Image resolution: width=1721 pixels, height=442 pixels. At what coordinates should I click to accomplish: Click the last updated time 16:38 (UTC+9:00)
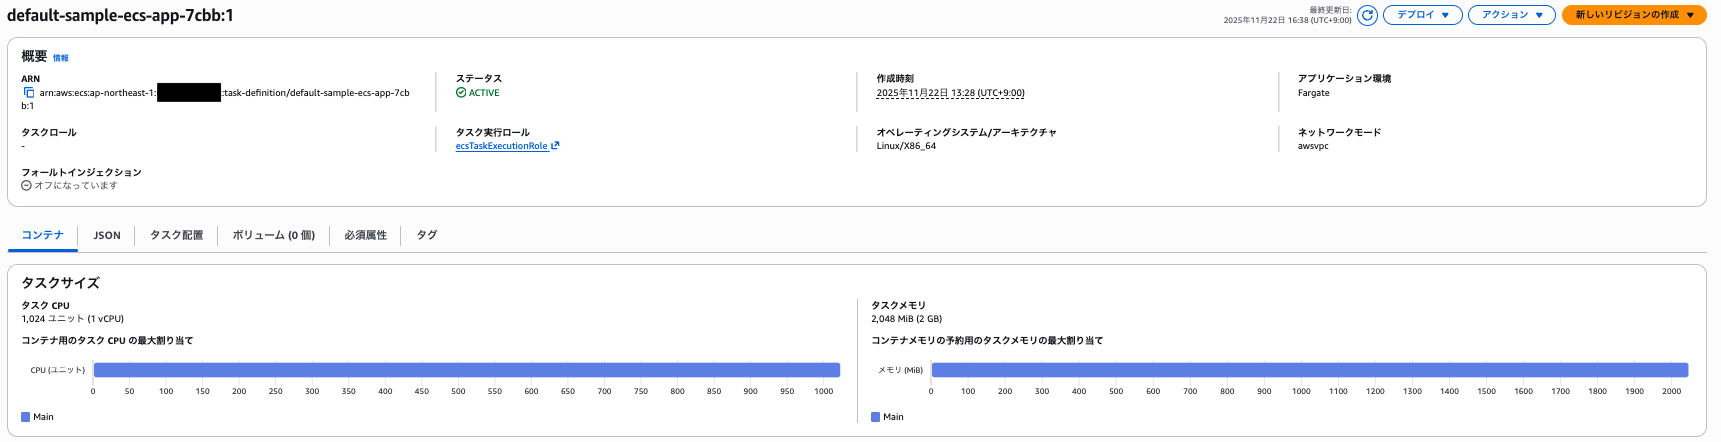pyautogui.click(x=1288, y=20)
